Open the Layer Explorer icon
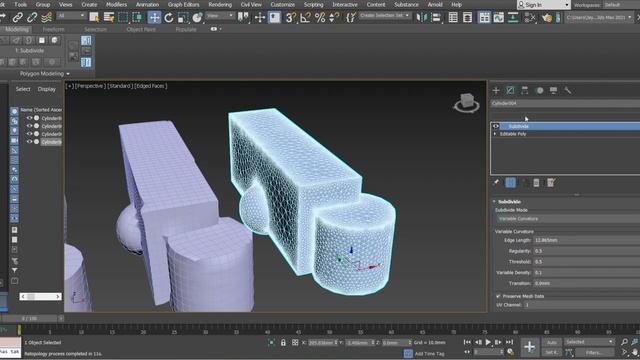The height and width of the screenshot is (360, 640). pos(467,17)
